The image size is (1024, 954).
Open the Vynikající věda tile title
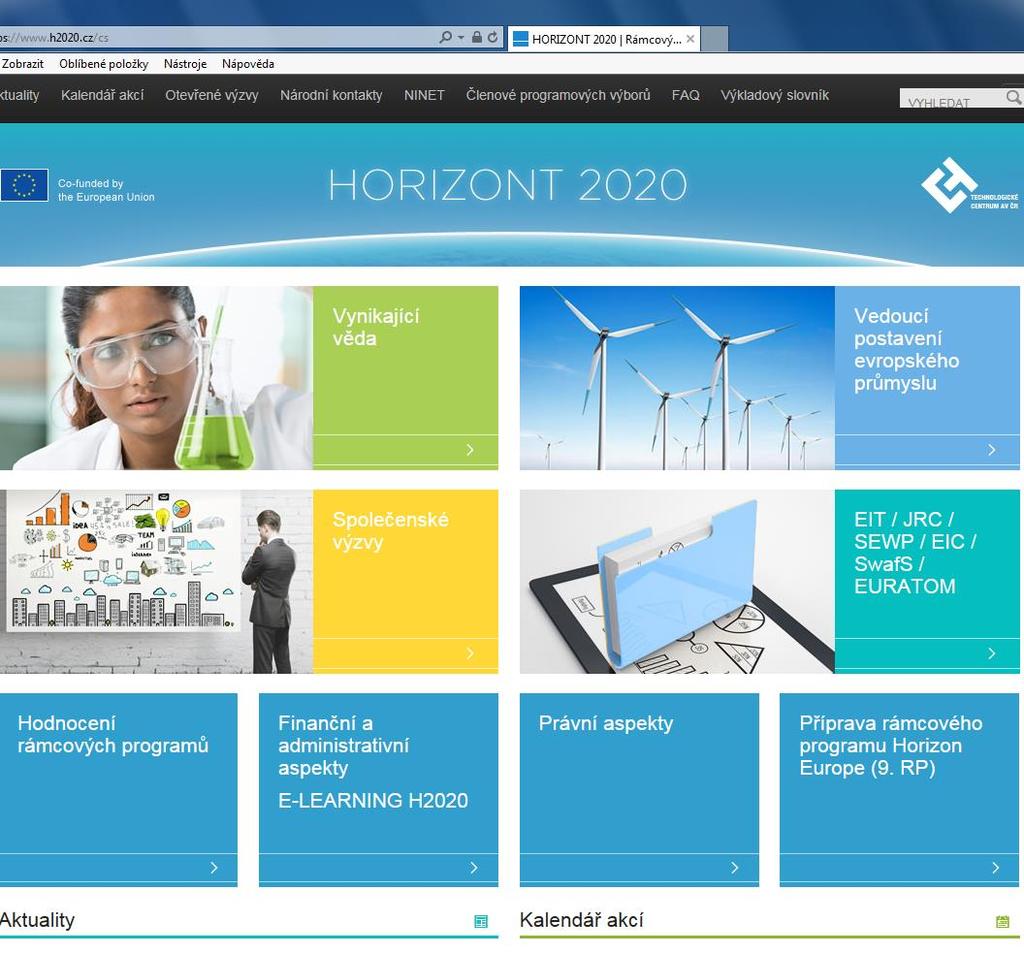pyautogui.click(x=376, y=327)
